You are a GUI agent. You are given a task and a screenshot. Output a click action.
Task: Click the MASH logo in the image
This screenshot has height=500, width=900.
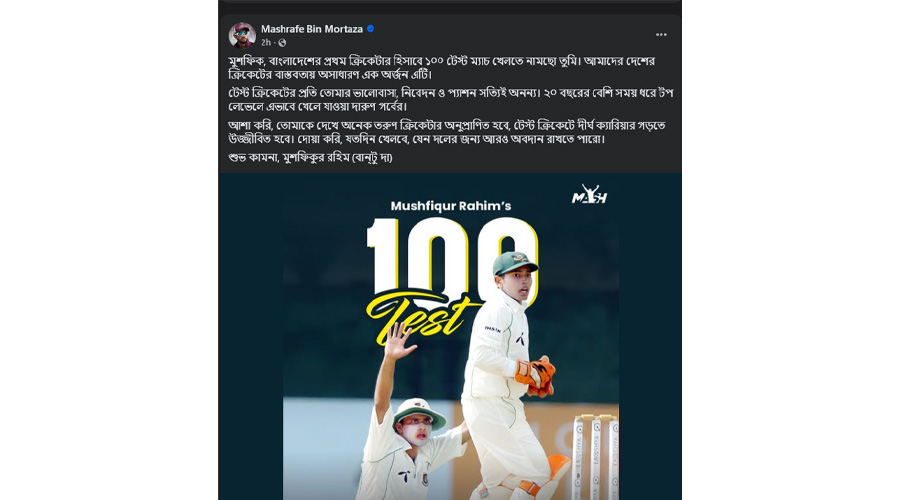pos(589,194)
